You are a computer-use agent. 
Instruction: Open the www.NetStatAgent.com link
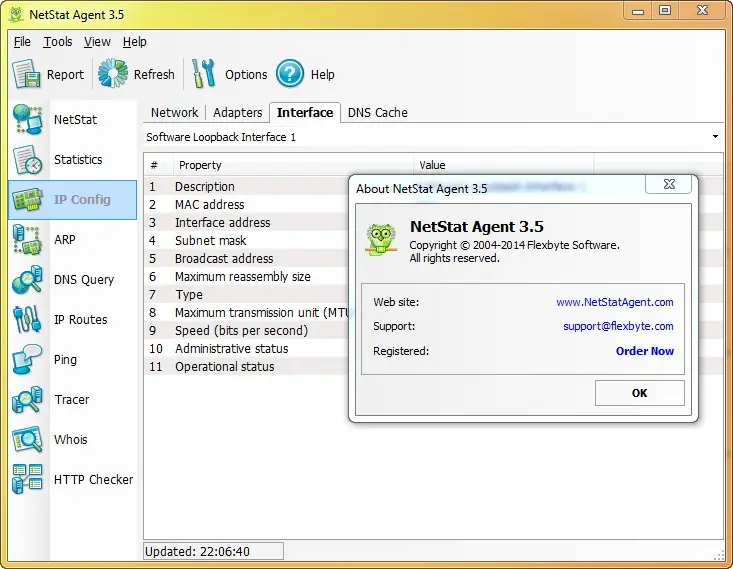click(x=615, y=302)
